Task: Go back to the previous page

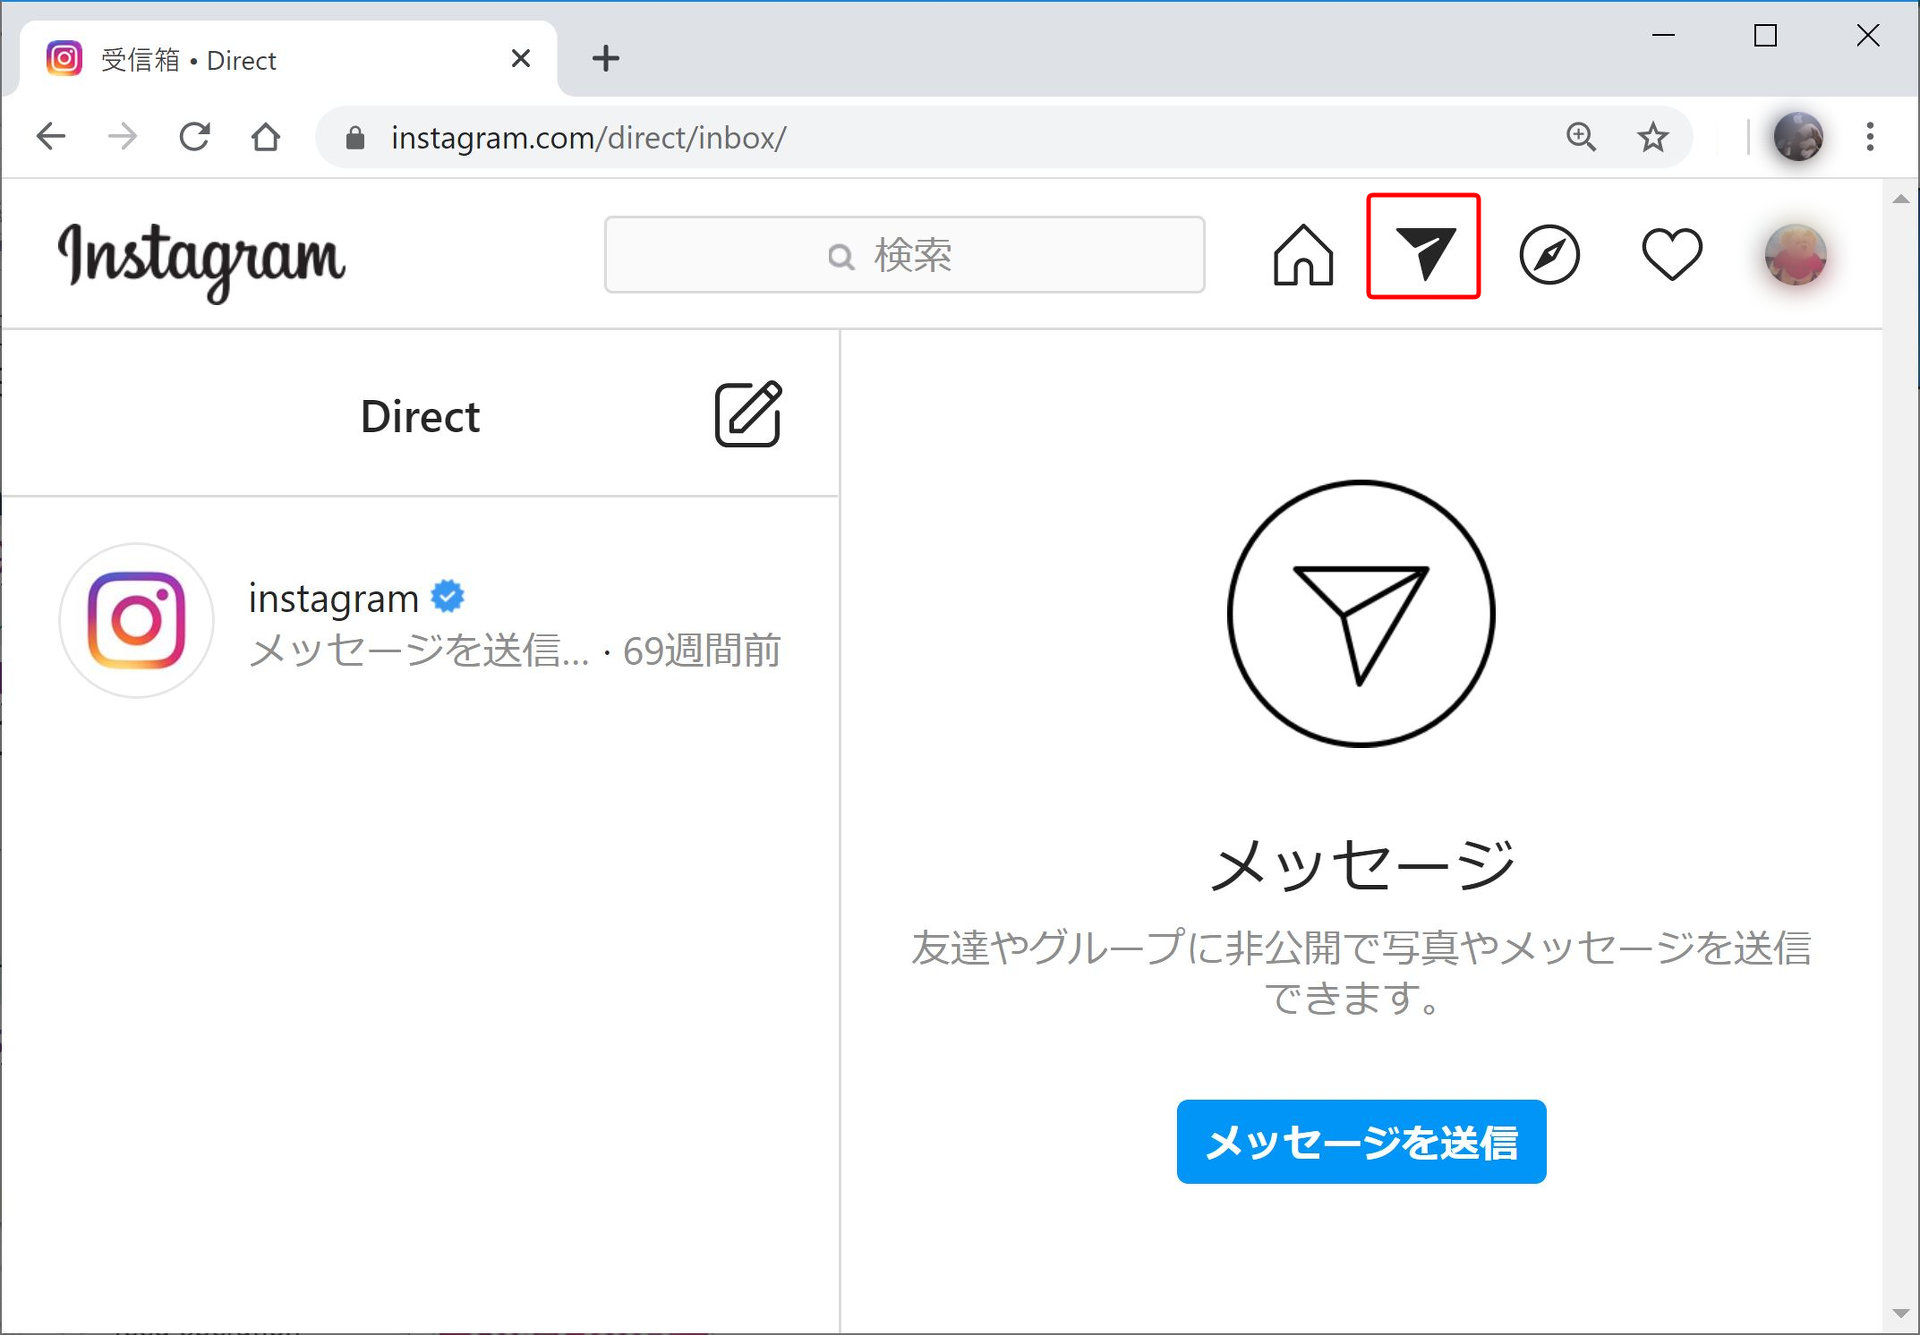Action: [x=51, y=137]
